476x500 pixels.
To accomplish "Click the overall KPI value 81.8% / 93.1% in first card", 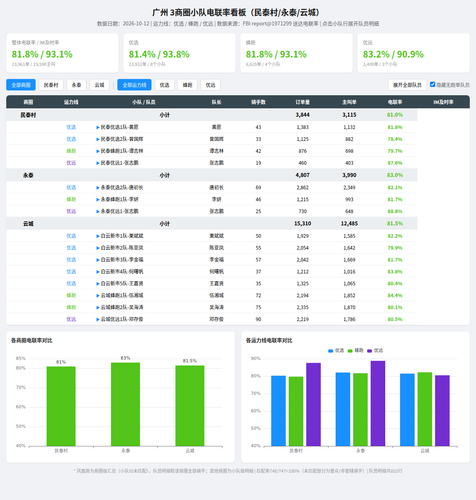I will point(42,54).
